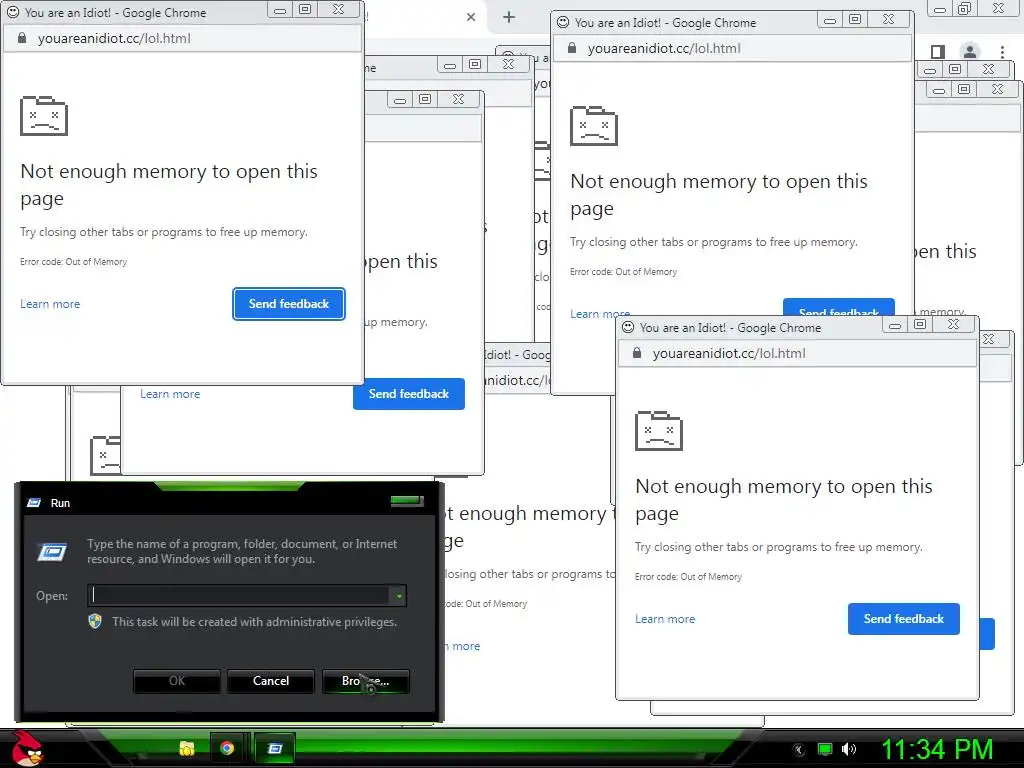Maximize the top-right You are an Idiot popup
This screenshot has height=768, width=1024.
pyautogui.click(x=855, y=19)
